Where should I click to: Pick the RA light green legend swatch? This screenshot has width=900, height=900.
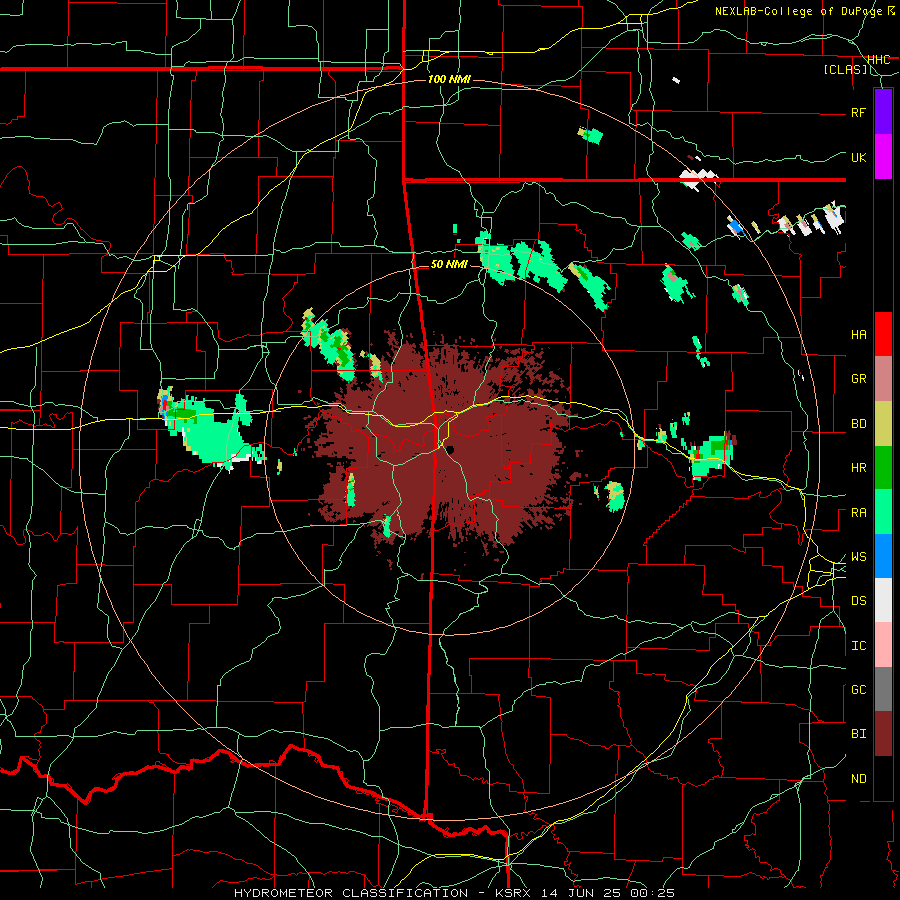(x=883, y=512)
